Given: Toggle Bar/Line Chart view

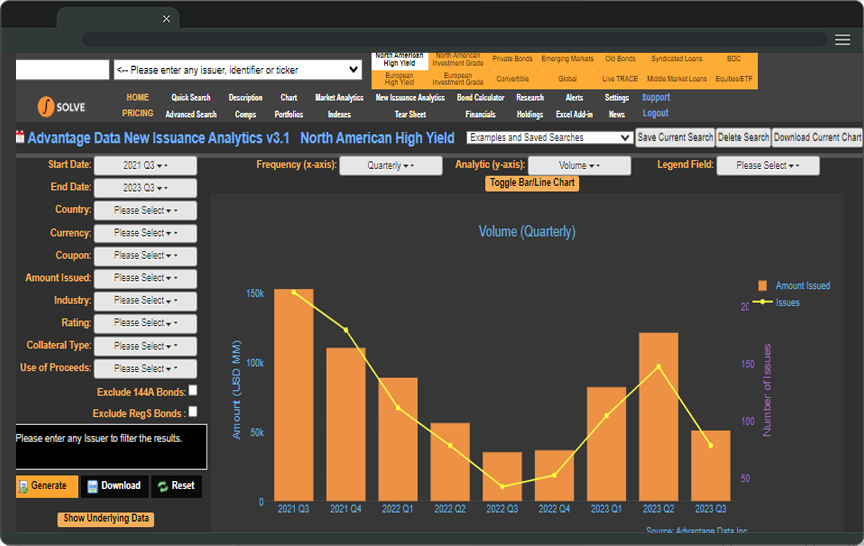Looking at the screenshot, I should (x=532, y=183).
